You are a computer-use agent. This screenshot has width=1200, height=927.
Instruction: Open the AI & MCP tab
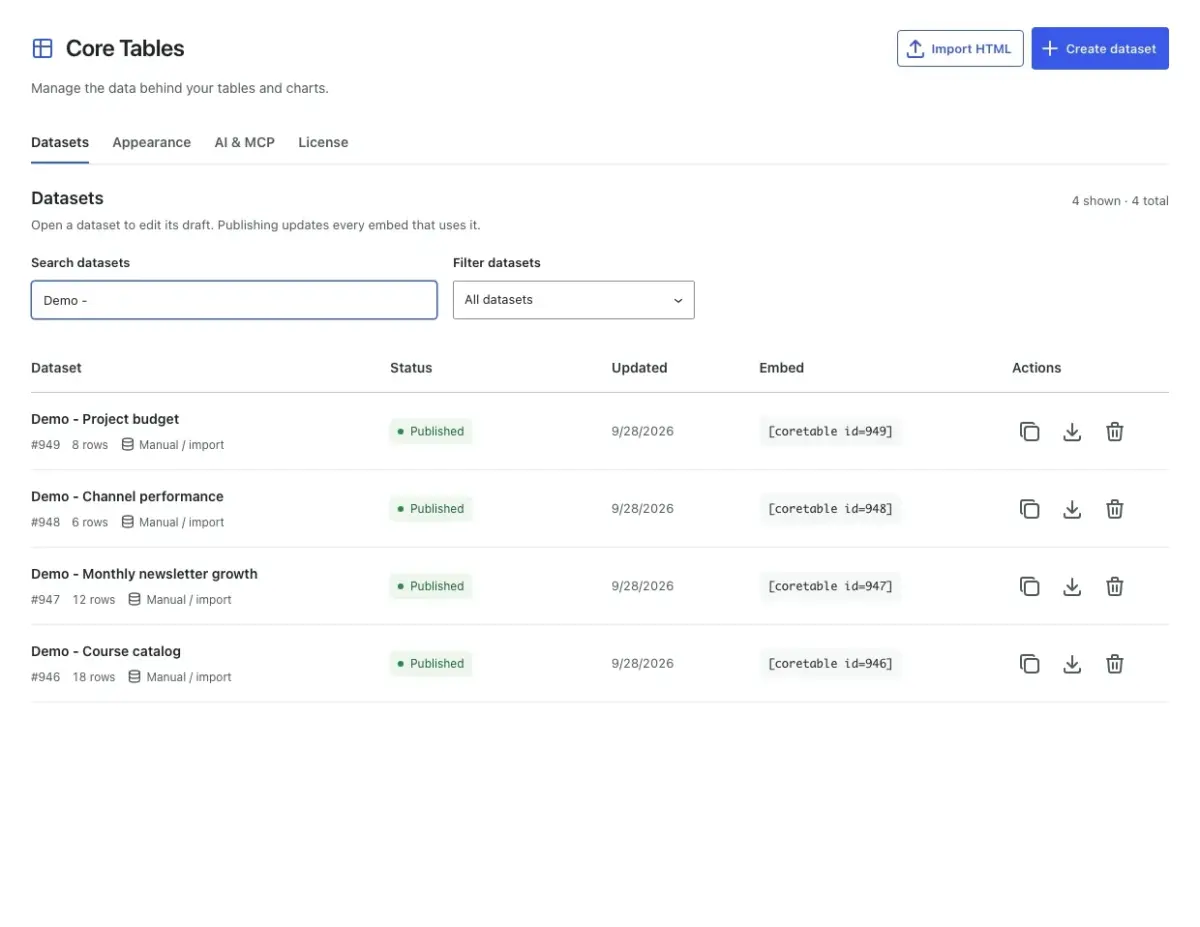tap(245, 142)
